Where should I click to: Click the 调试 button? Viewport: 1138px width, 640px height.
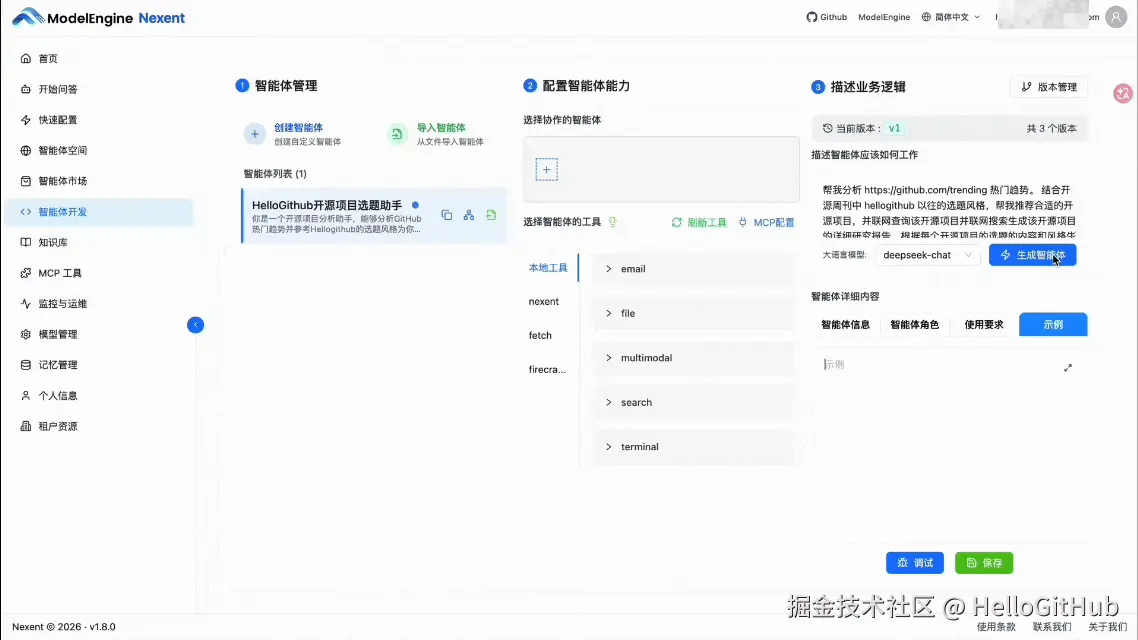pyautogui.click(x=914, y=563)
